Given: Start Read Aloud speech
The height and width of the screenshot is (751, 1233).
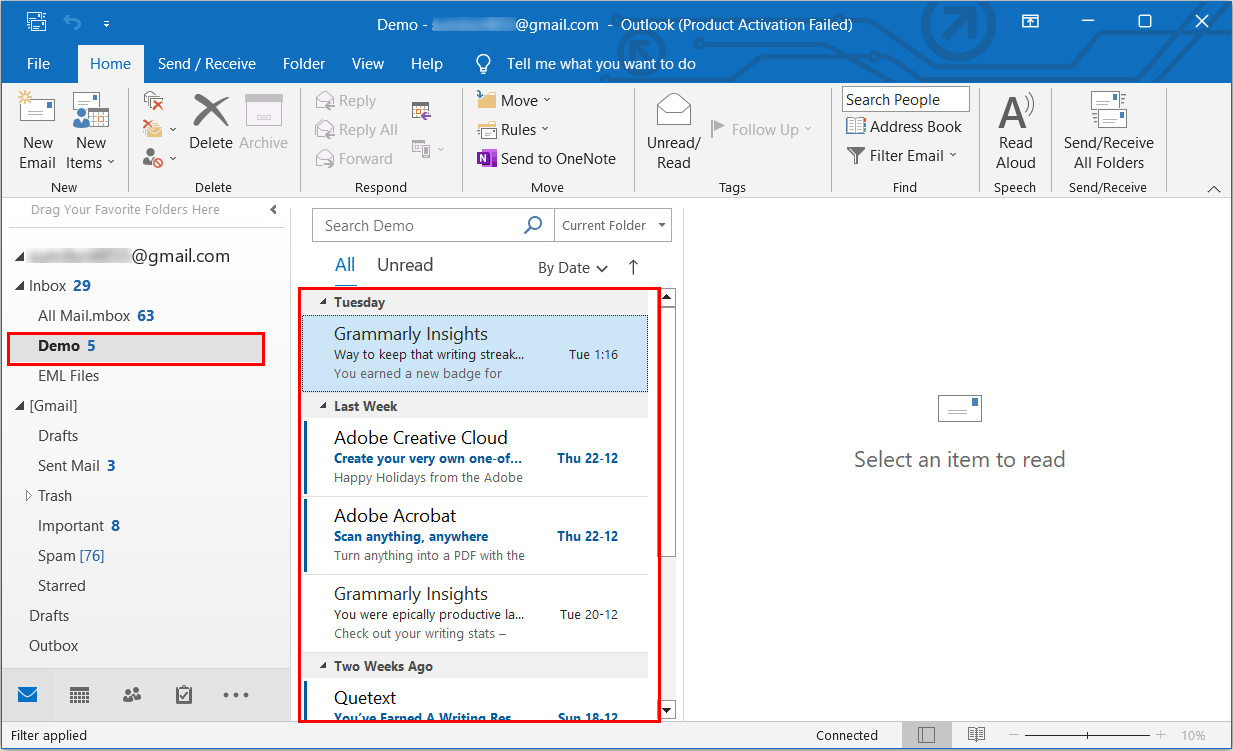Looking at the screenshot, I should coord(1015,130).
